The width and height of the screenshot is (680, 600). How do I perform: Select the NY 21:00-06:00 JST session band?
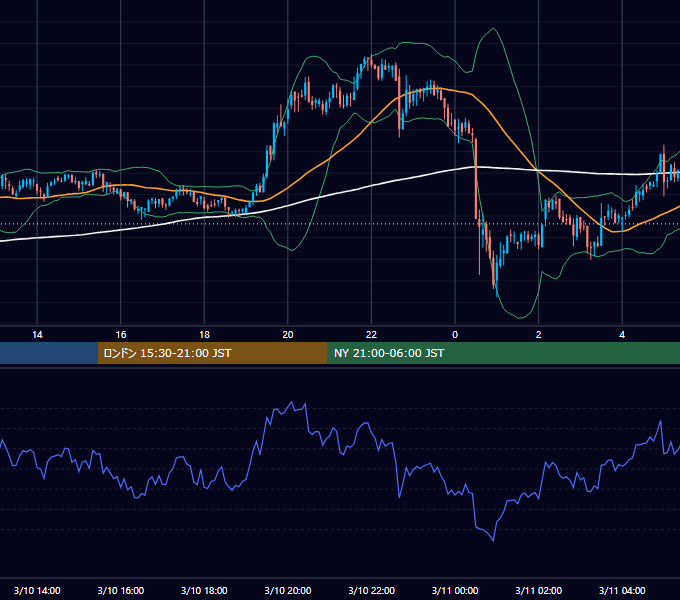[503, 353]
